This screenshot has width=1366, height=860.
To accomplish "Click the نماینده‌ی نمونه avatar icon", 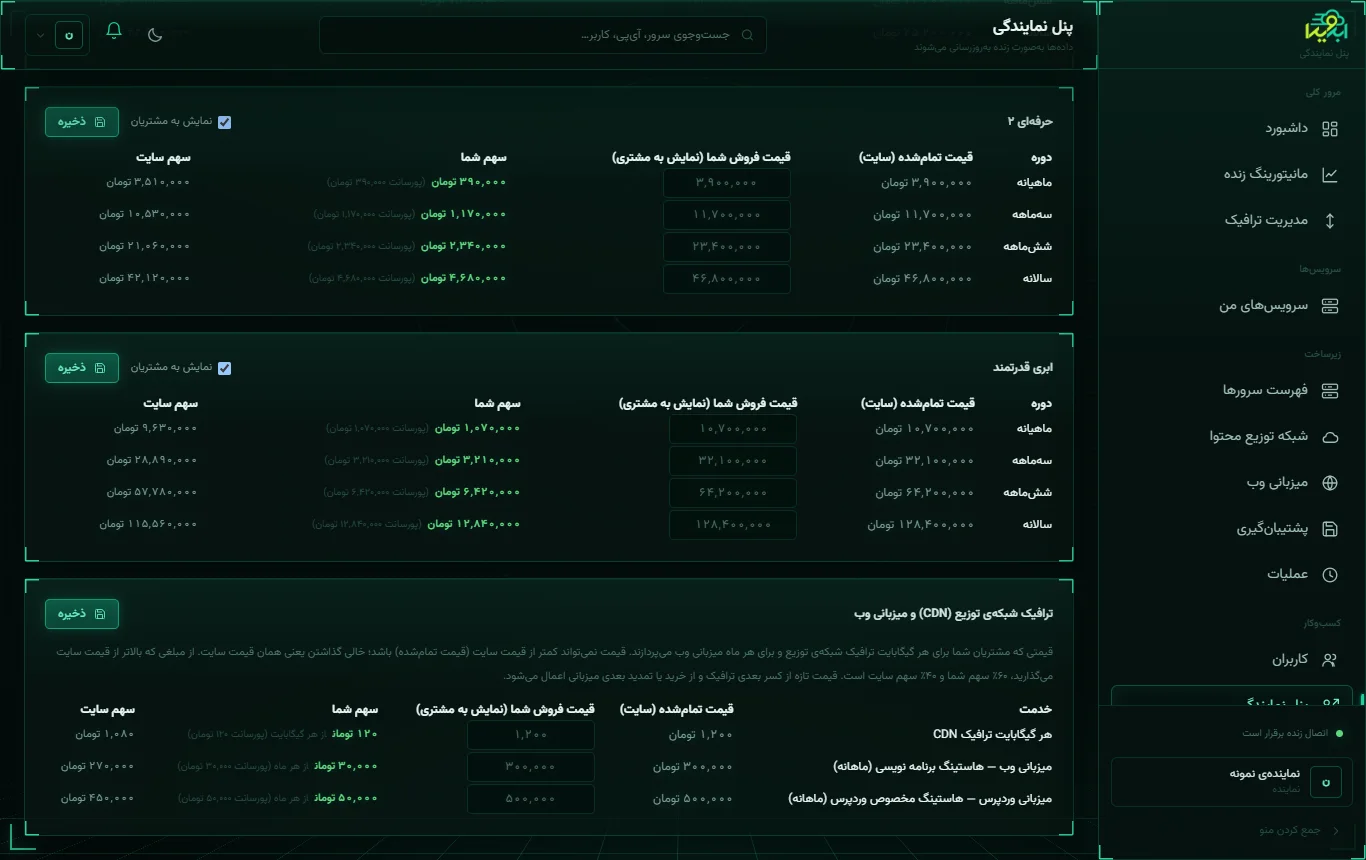I will click(x=1326, y=782).
